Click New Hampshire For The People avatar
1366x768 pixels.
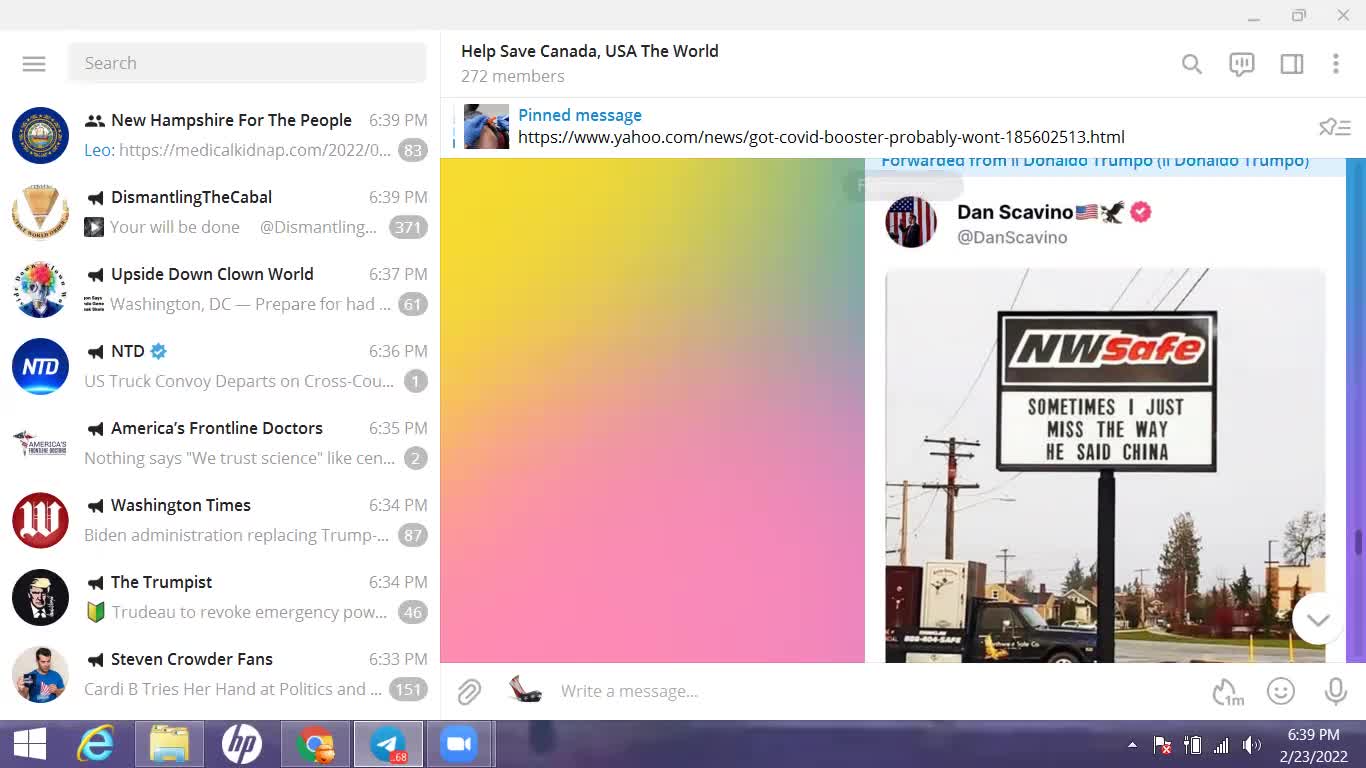pos(40,135)
